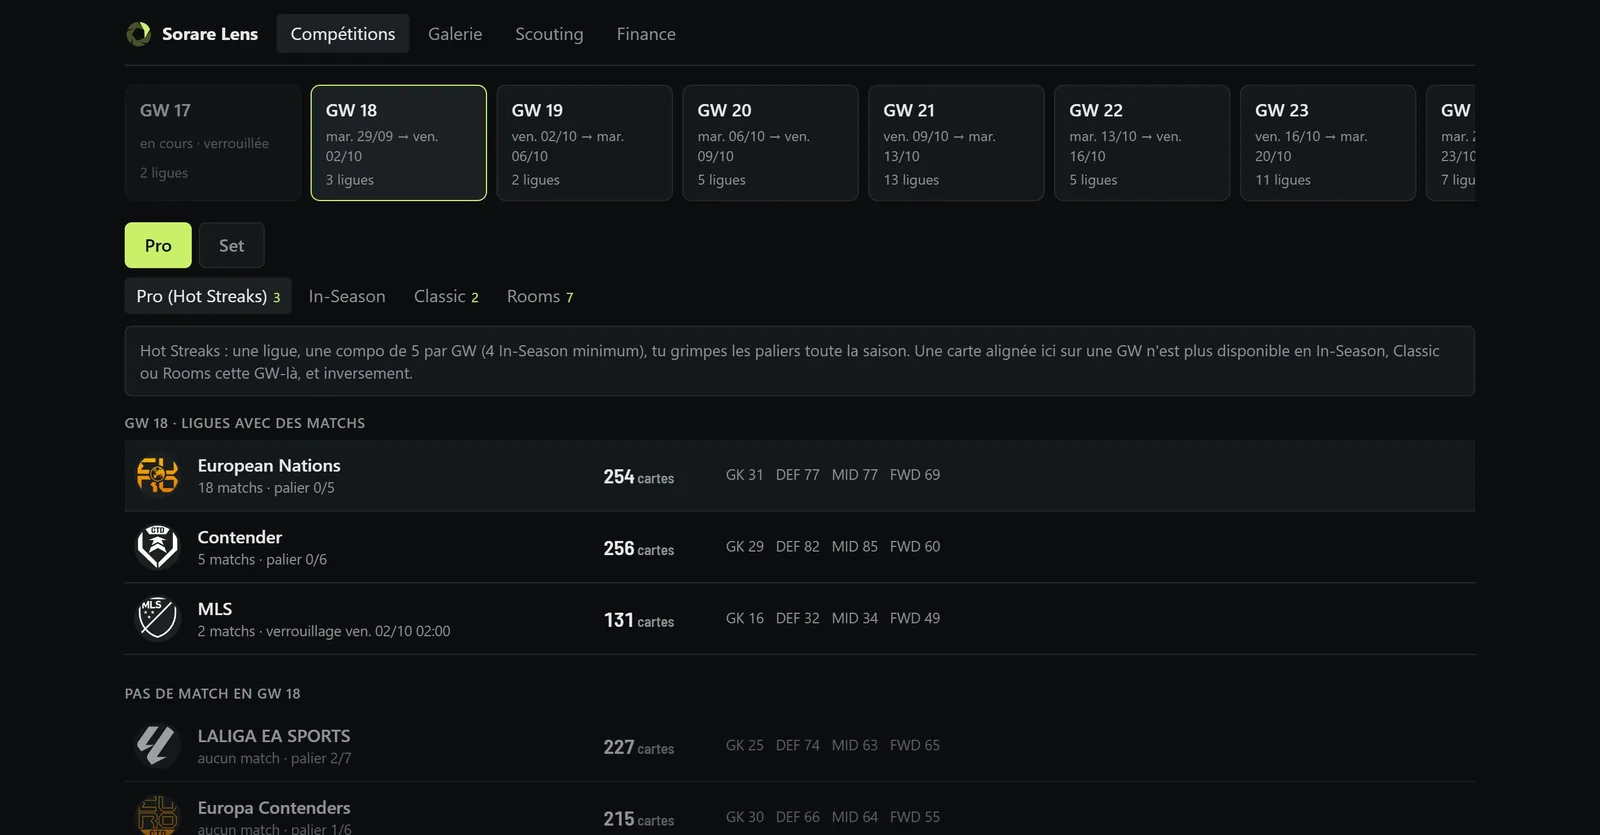This screenshot has height=835, width=1600.
Task: Select the GW 18 gameweek card
Action: click(399, 143)
